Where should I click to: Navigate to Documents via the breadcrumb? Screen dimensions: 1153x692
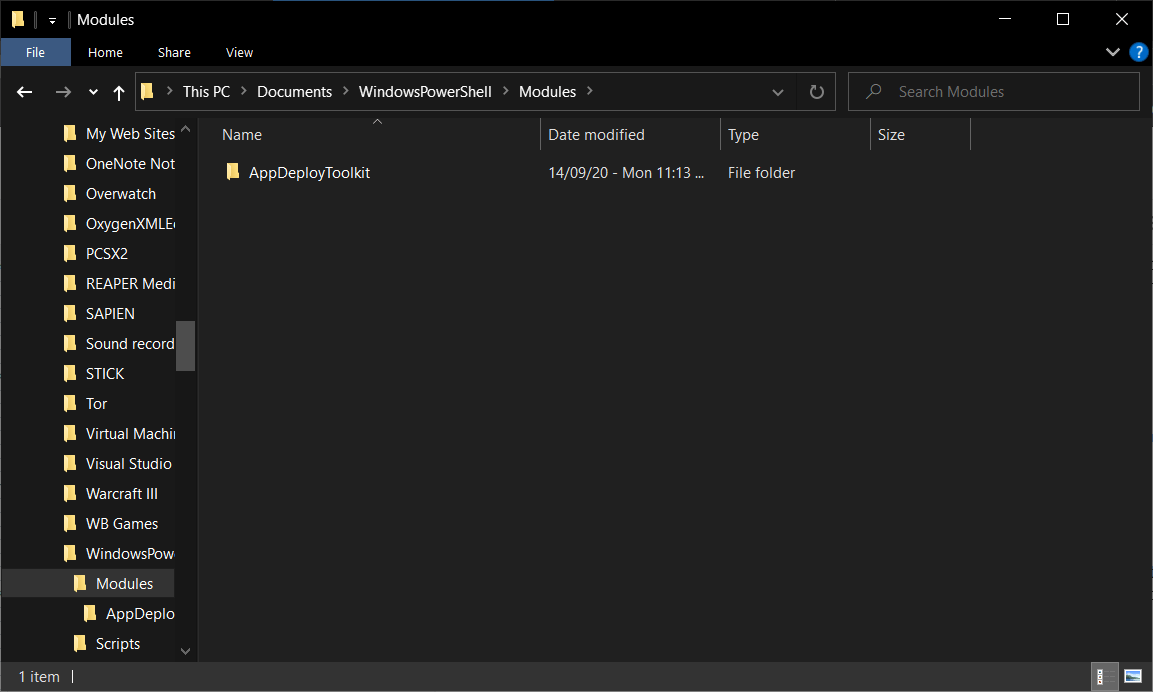point(294,91)
